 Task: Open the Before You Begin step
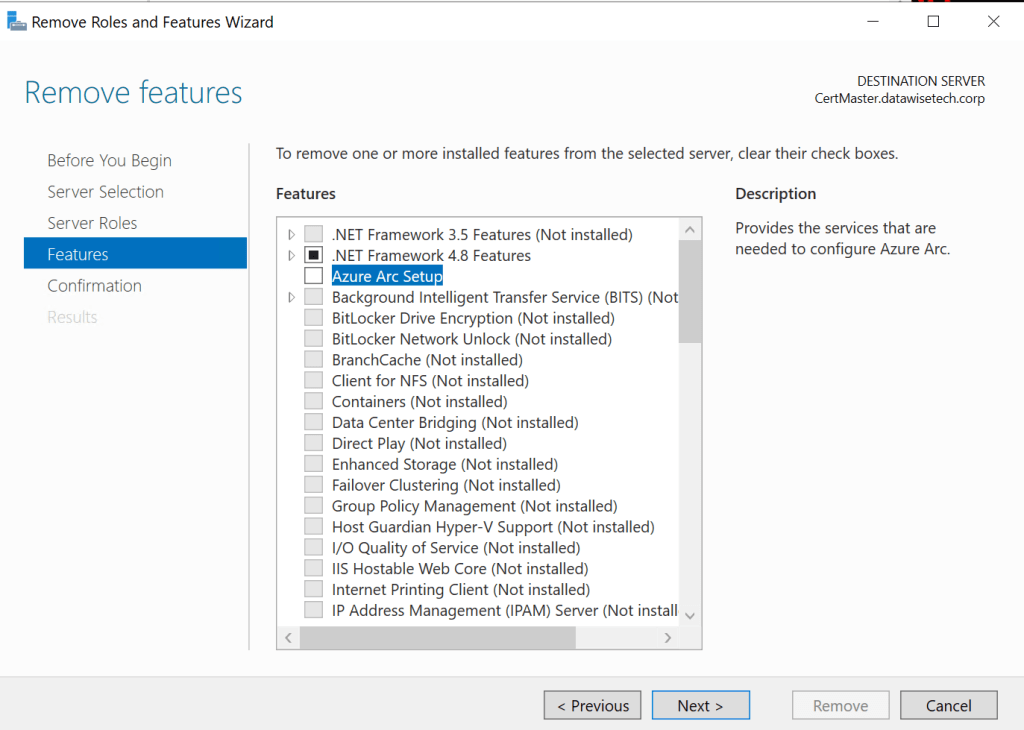[110, 161]
